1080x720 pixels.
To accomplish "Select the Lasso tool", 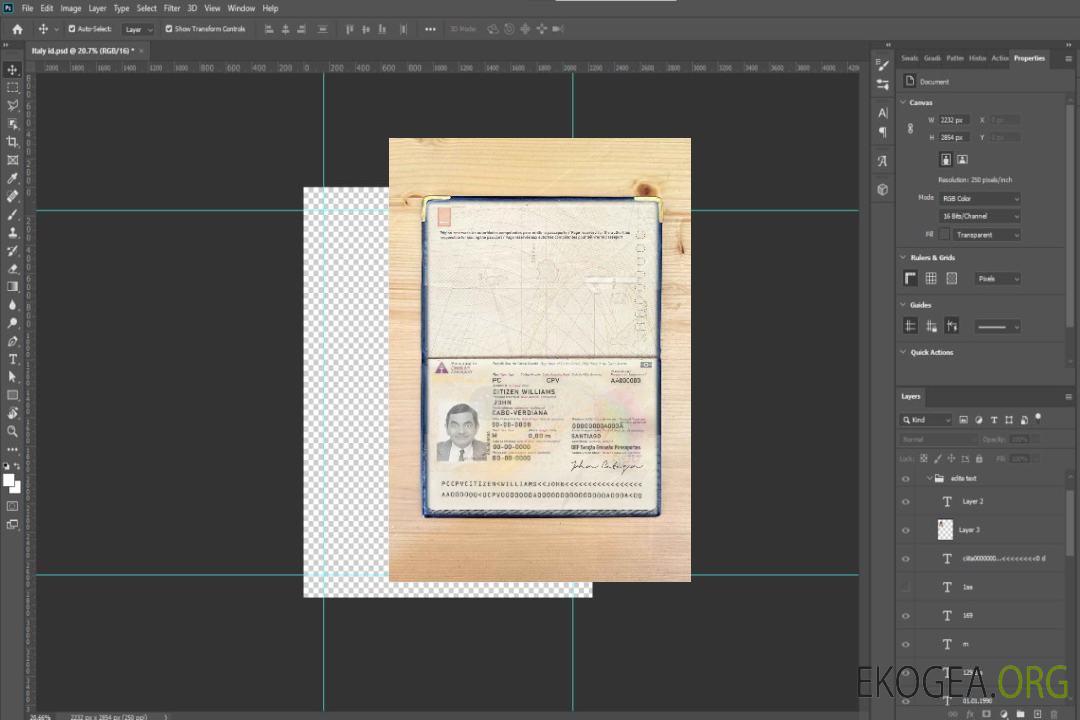I will pos(13,105).
